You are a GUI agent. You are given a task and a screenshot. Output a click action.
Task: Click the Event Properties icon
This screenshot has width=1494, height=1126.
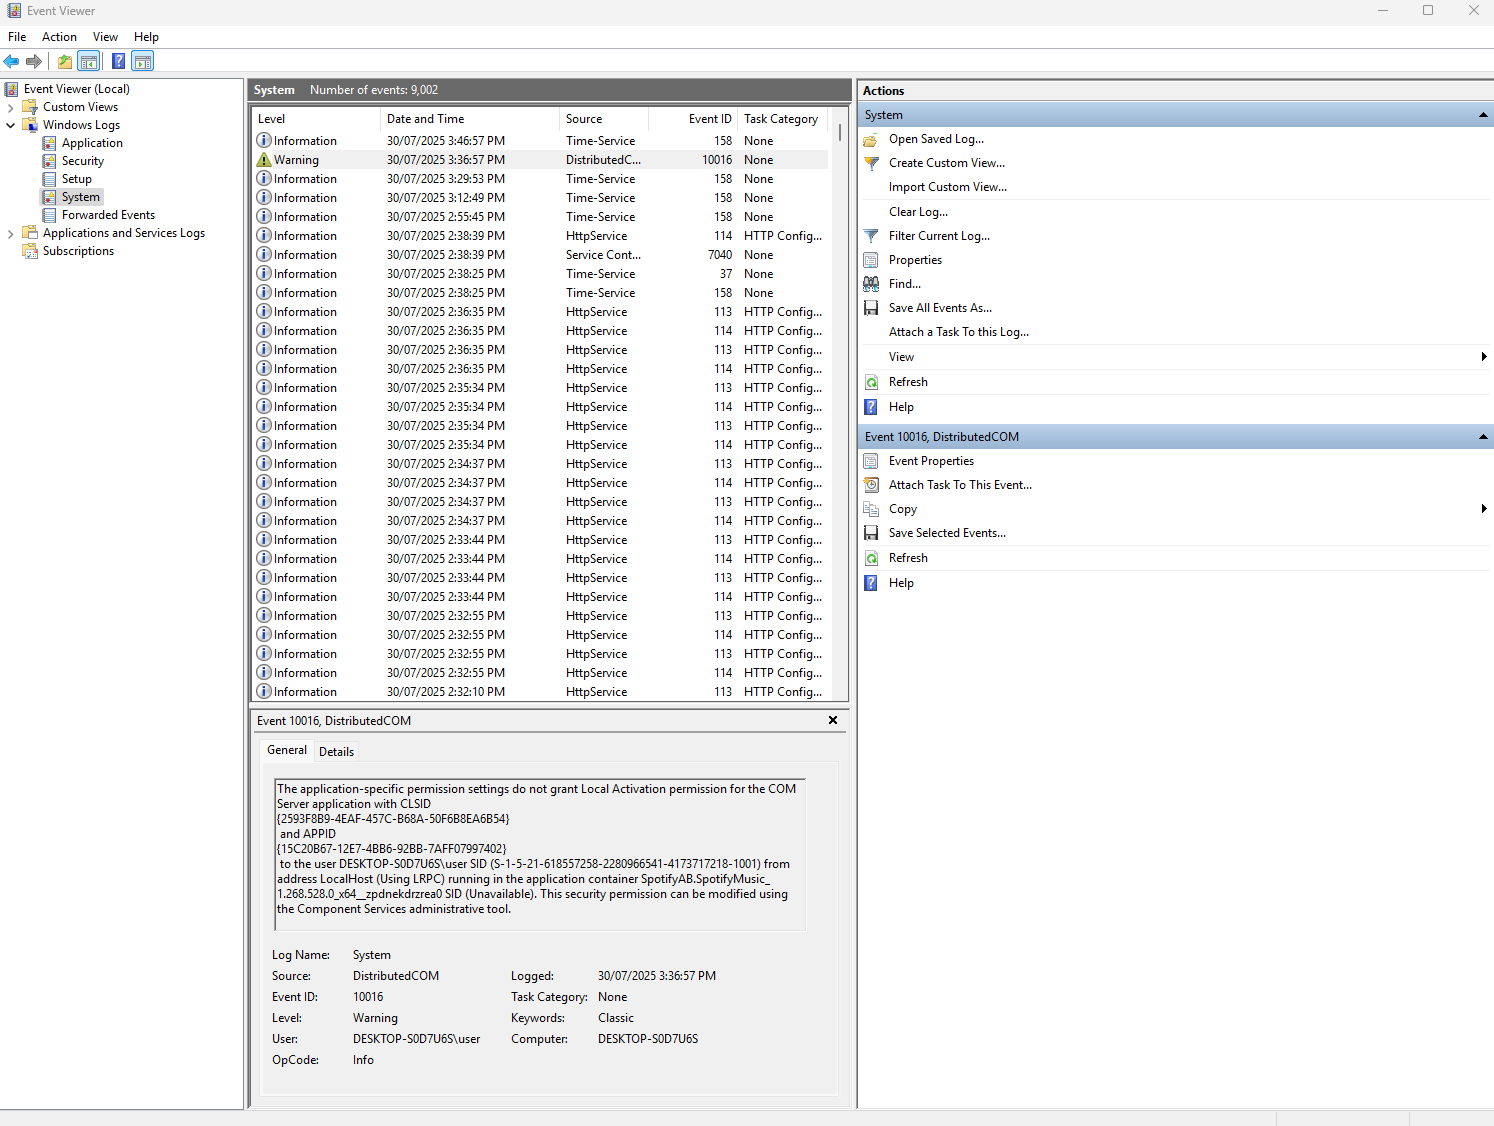pyautogui.click(x=871, y=461)
